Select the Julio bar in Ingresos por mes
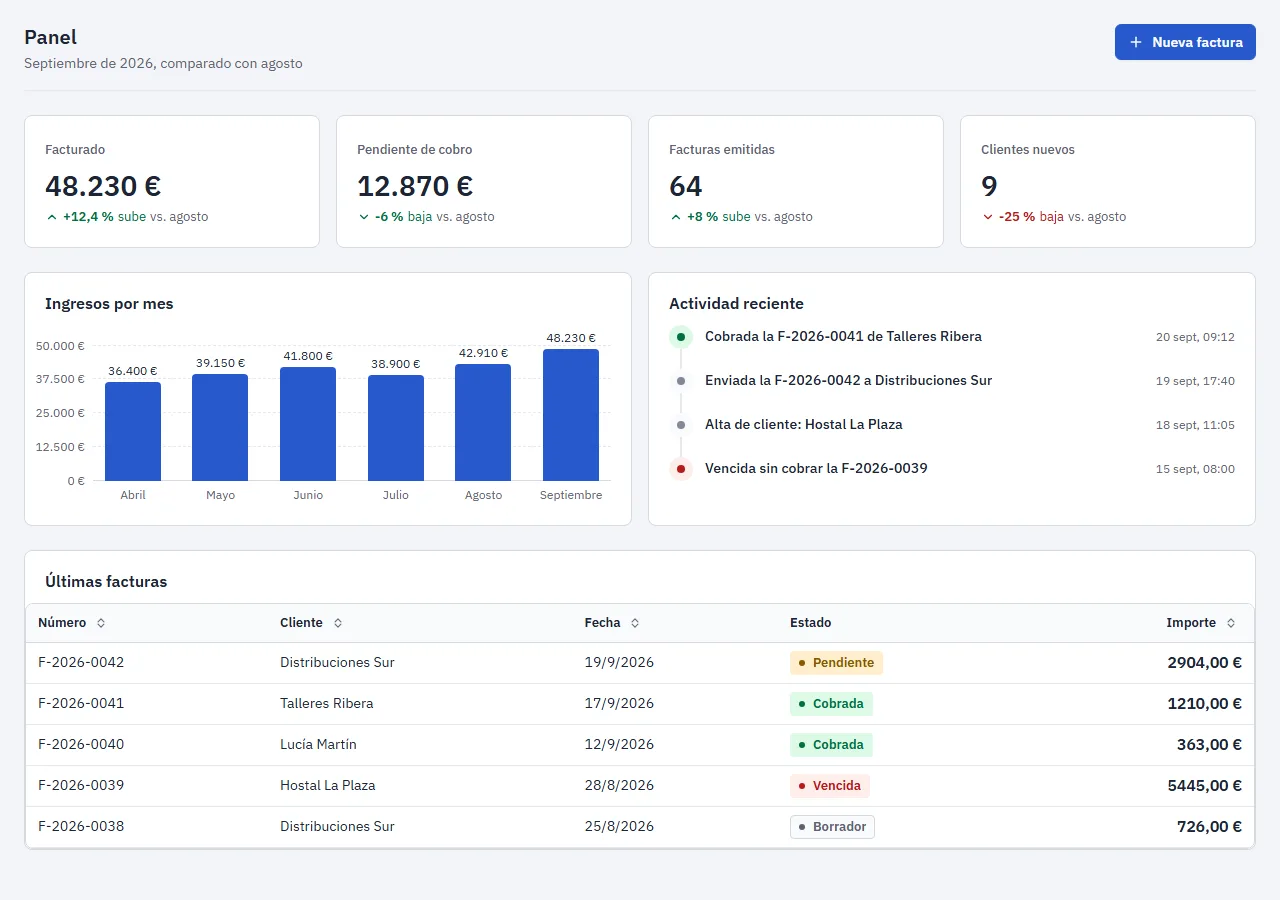This screenshot has height=900, width=1280. point(396,428)
